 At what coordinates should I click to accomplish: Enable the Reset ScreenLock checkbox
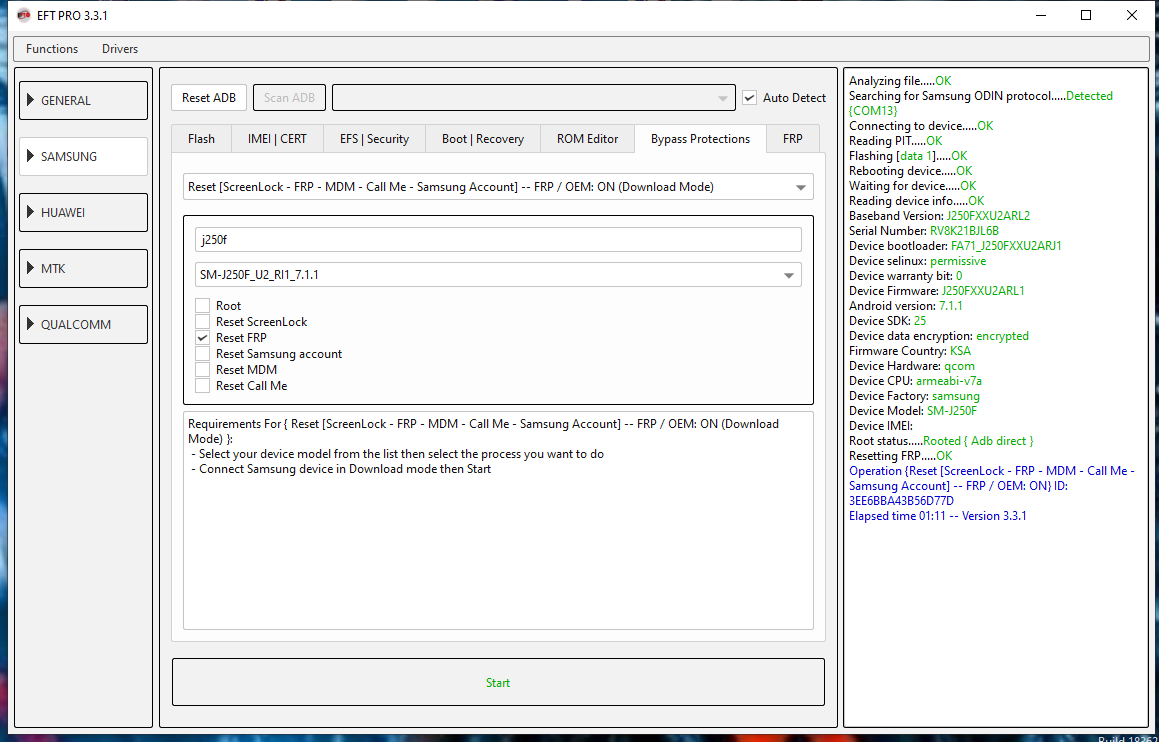point(203,321)
